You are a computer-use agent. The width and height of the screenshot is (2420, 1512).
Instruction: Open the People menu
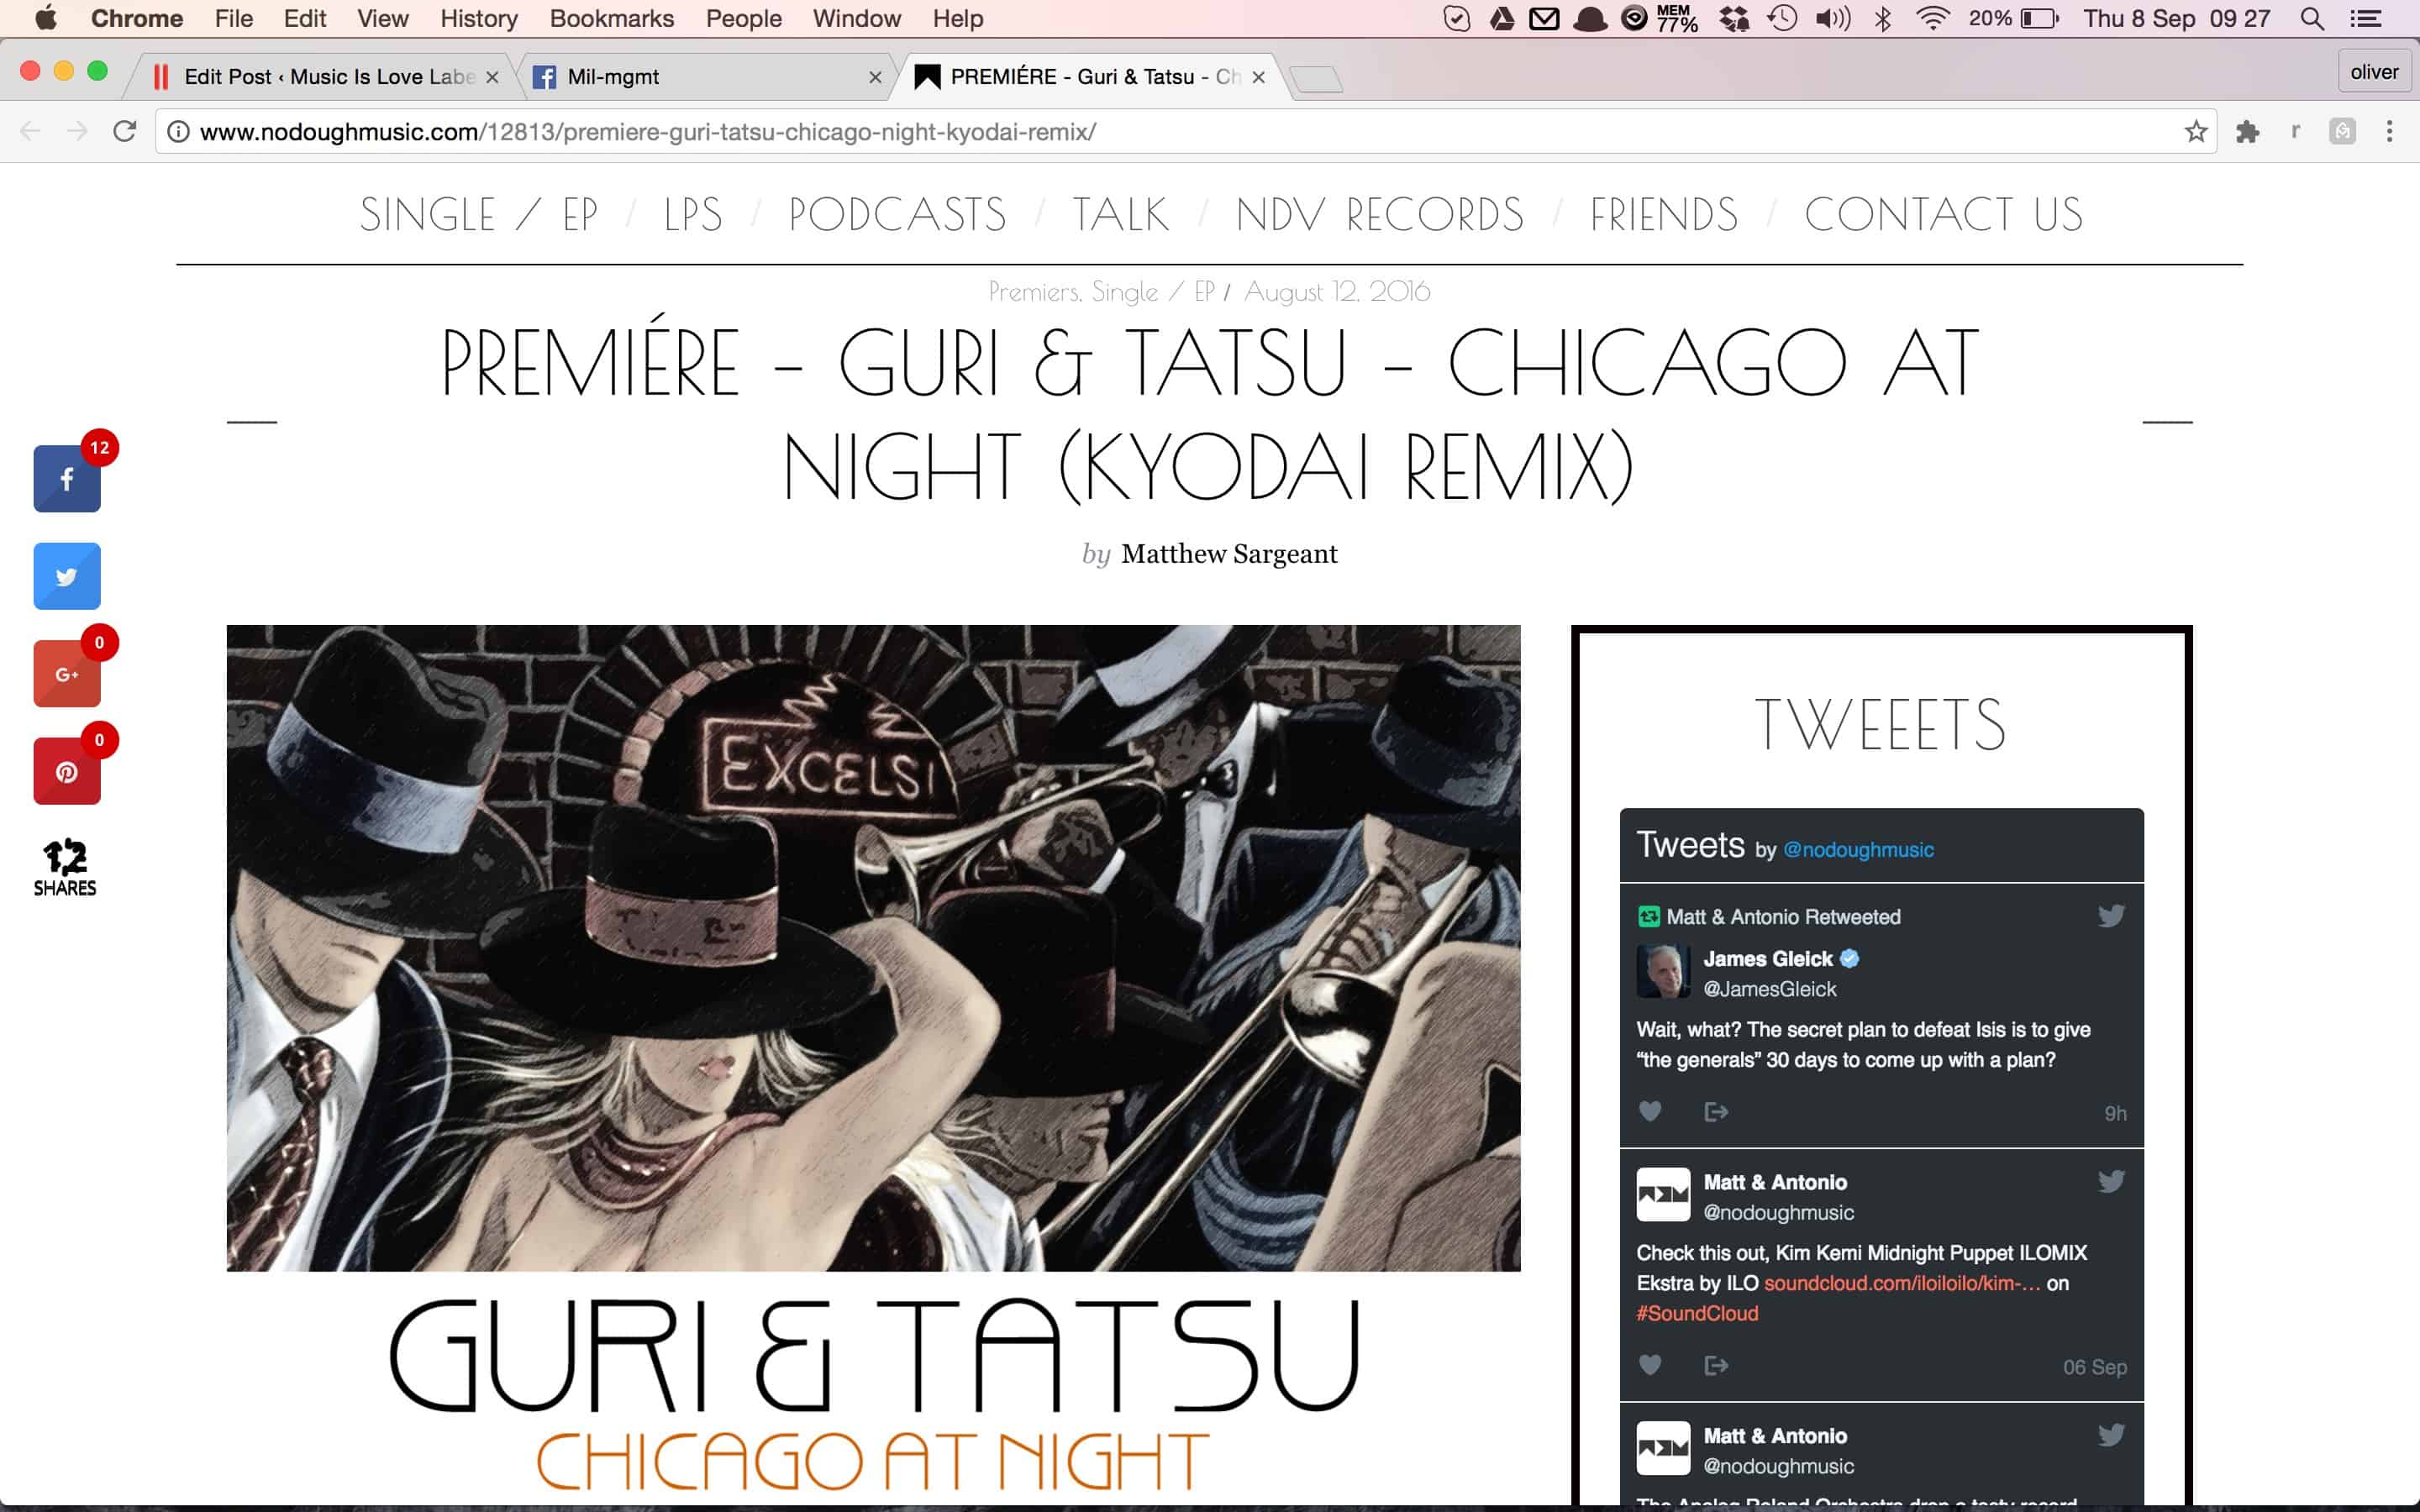tap(743, 18)
